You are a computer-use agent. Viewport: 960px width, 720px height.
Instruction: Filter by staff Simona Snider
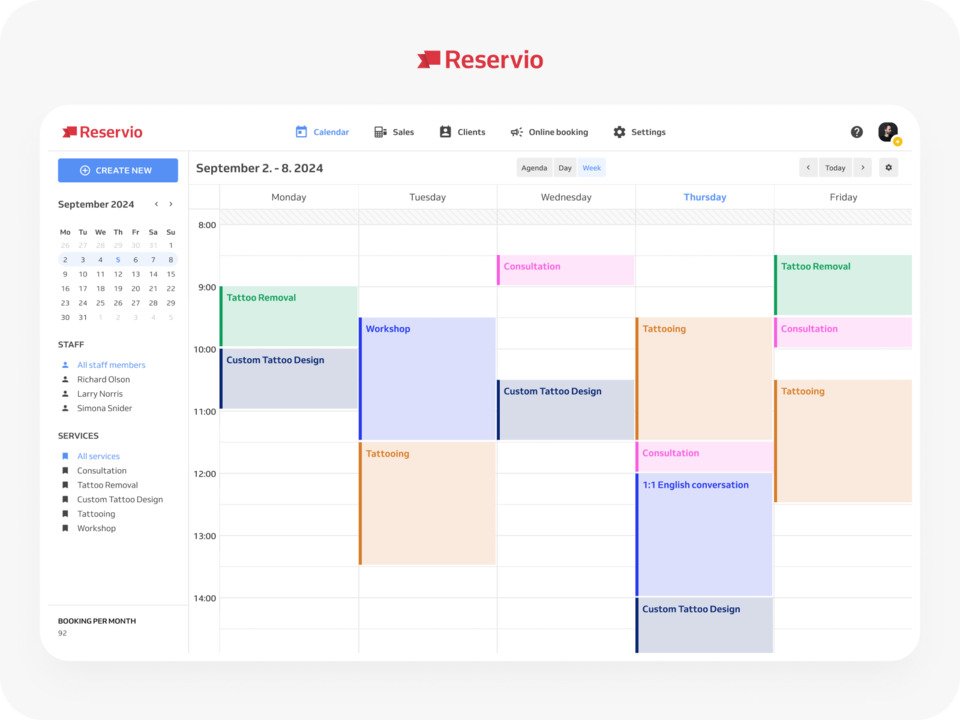tap(104, 408)
